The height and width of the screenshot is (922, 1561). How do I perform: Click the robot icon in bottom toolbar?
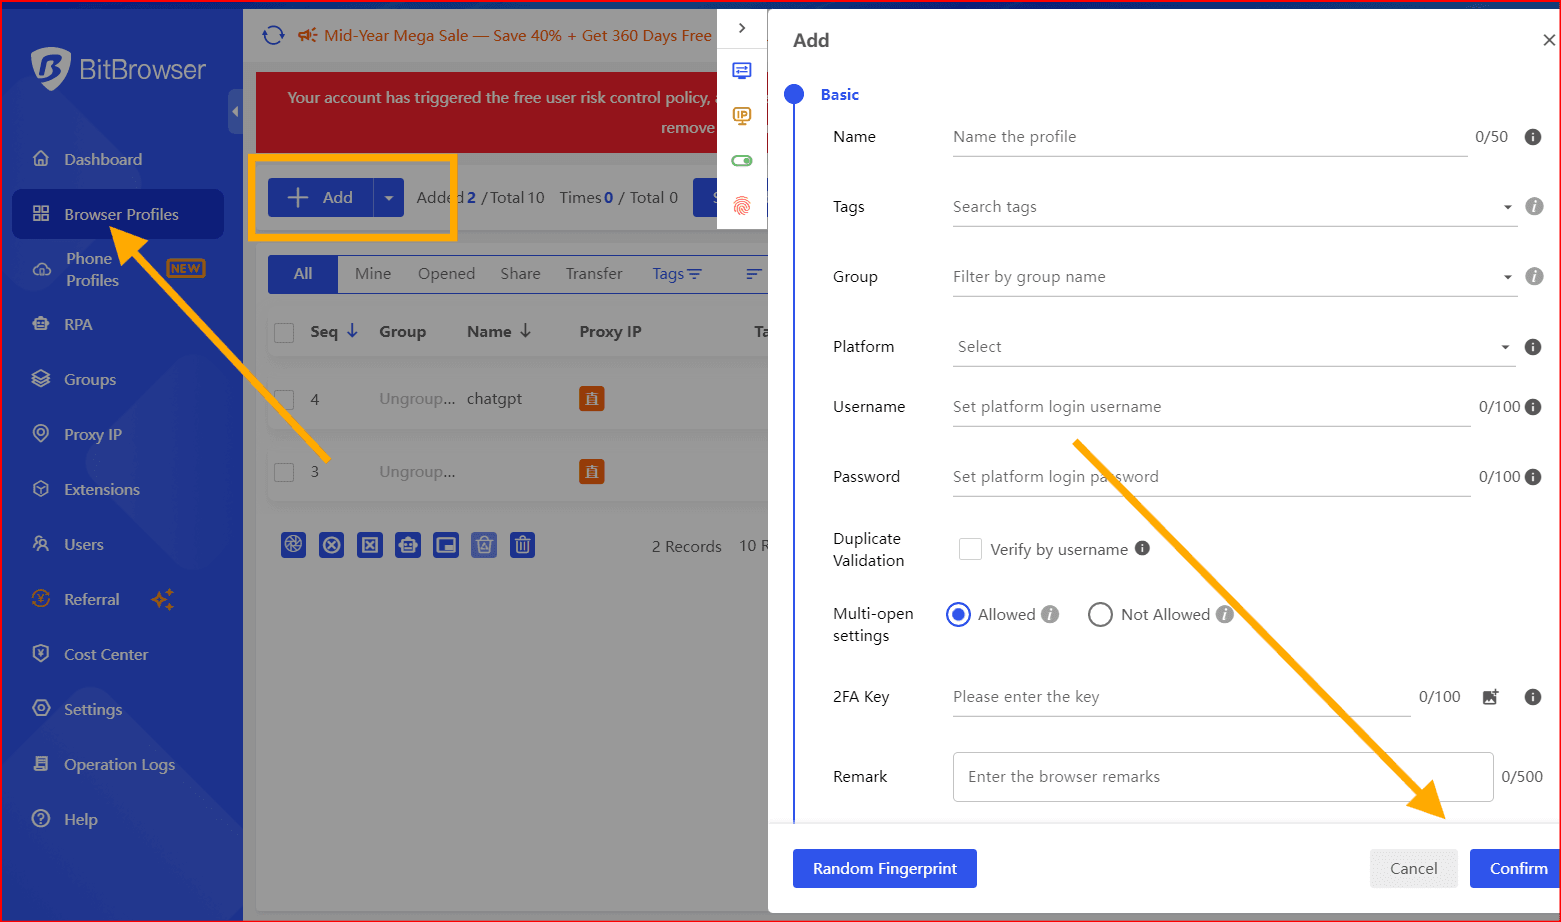[x=408, y=545]
